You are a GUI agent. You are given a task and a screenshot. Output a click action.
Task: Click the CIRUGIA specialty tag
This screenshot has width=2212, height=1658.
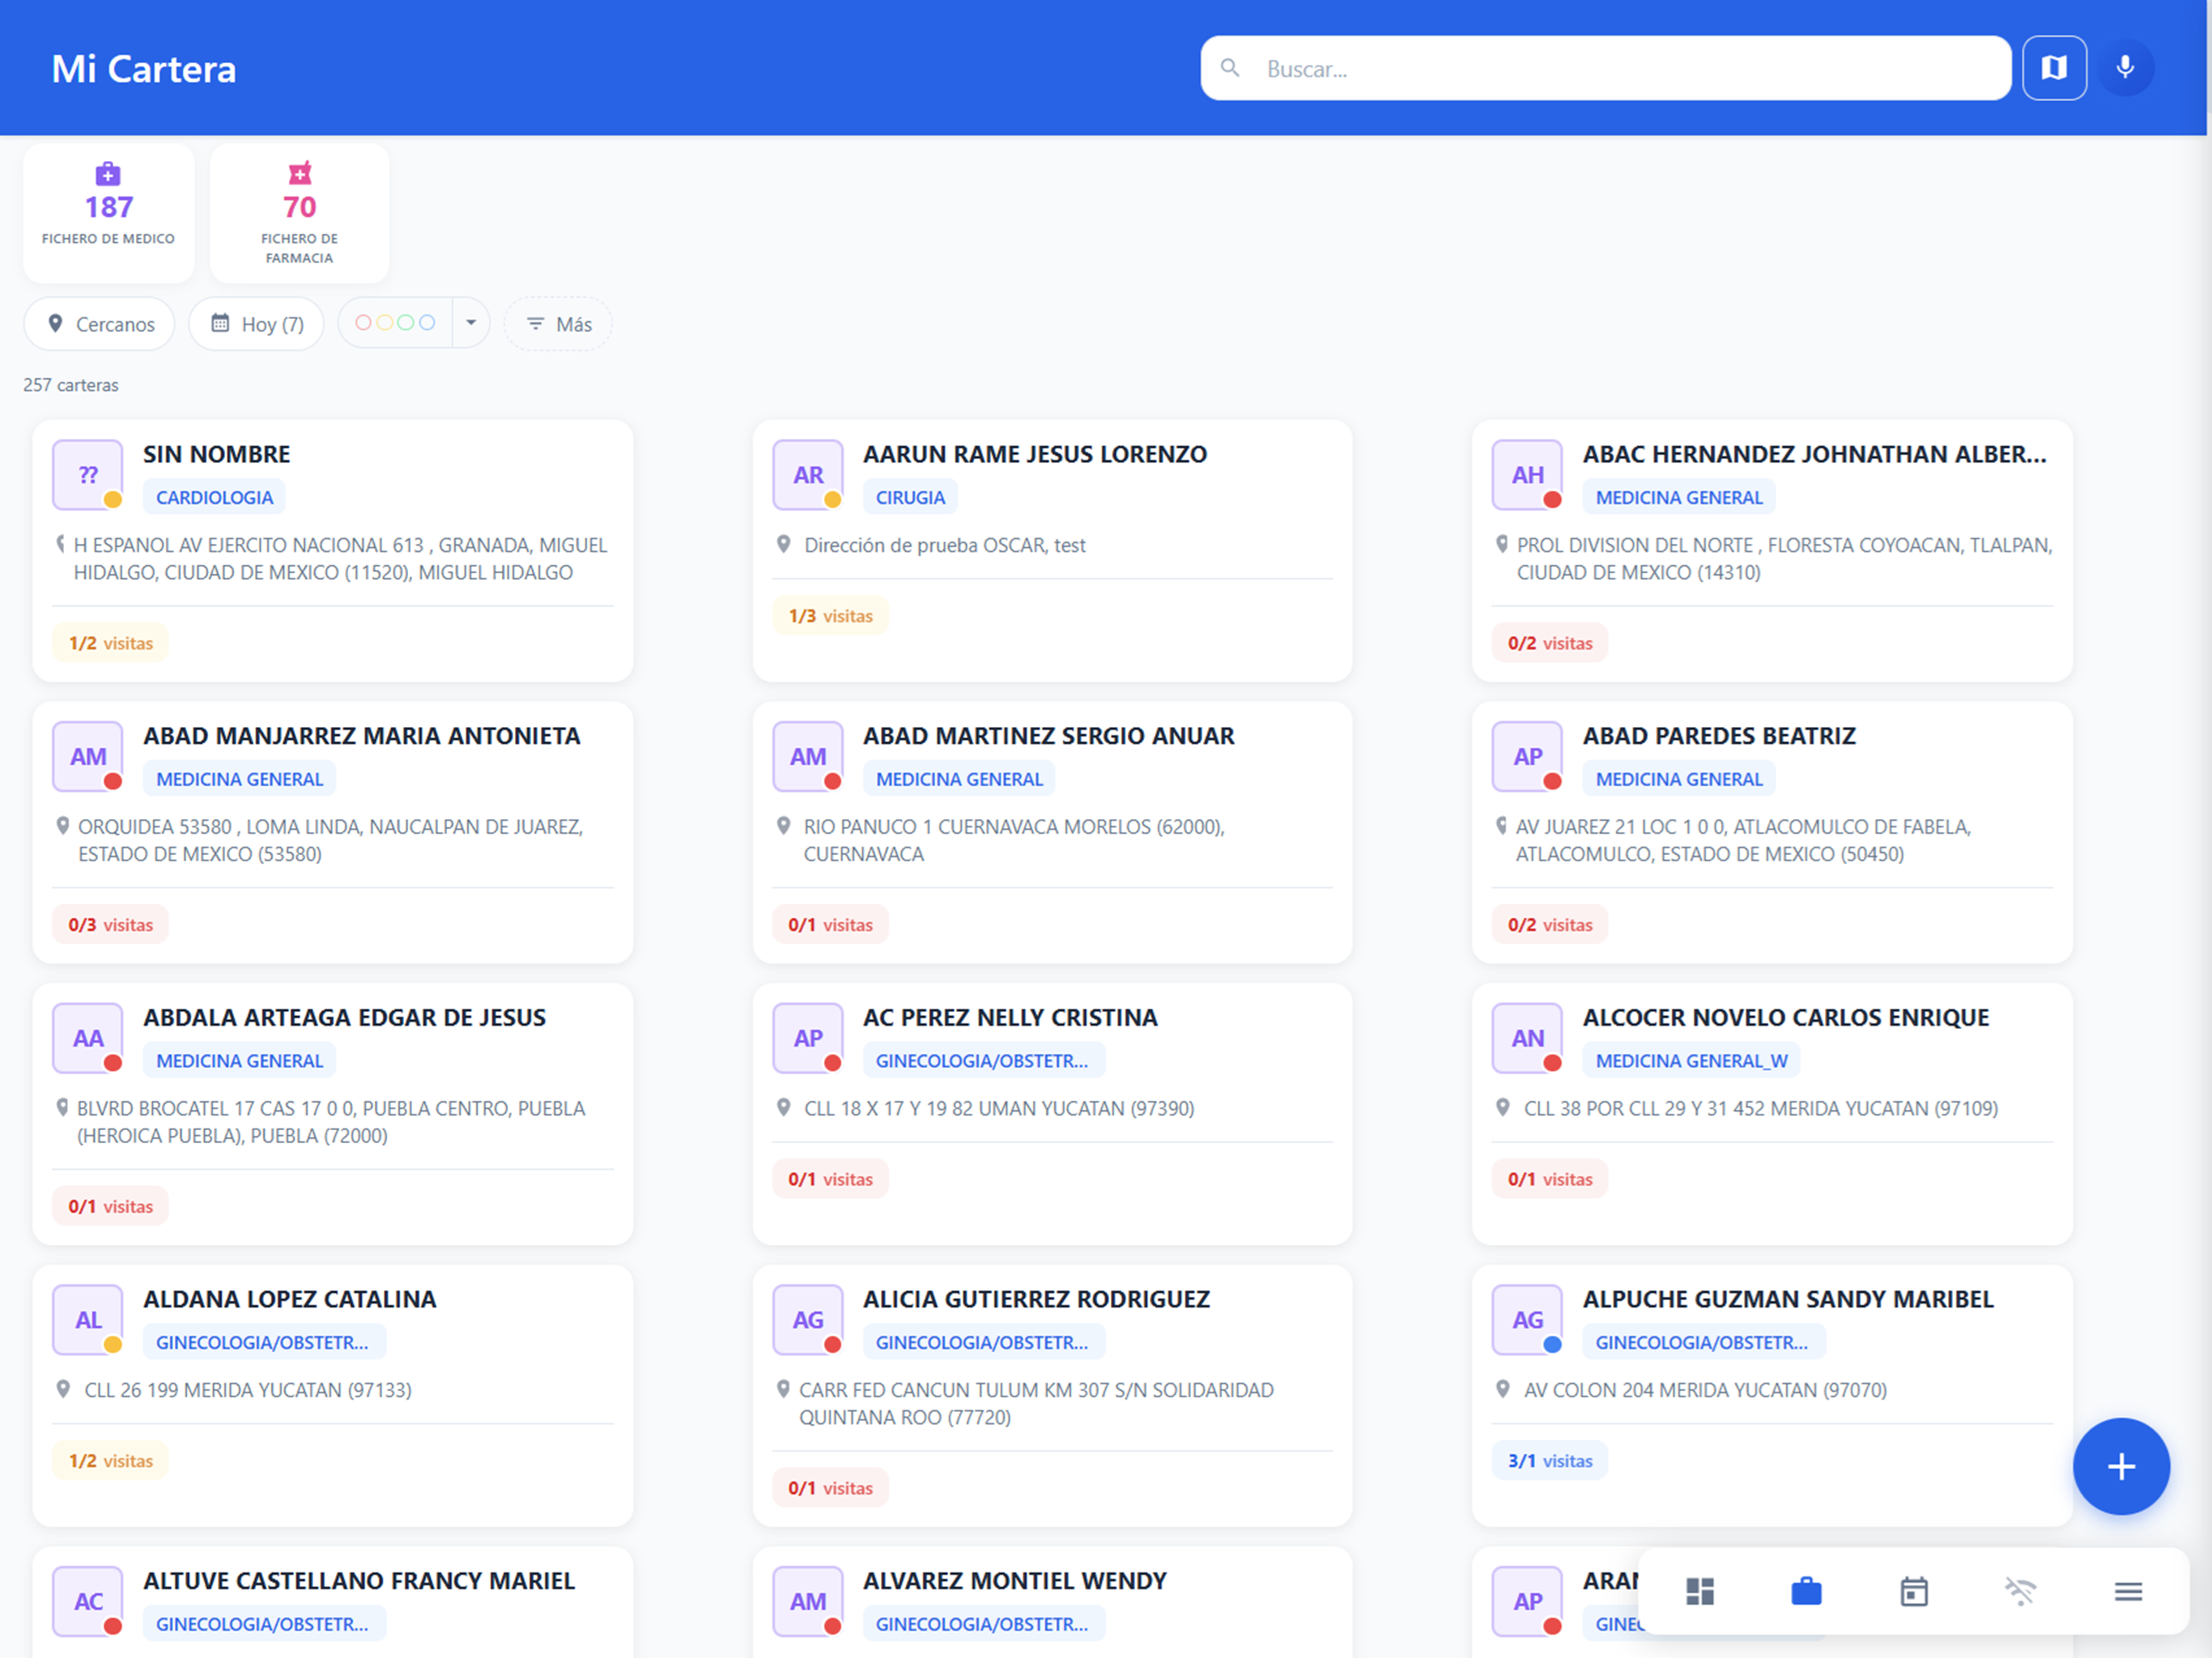click(910, 497)
